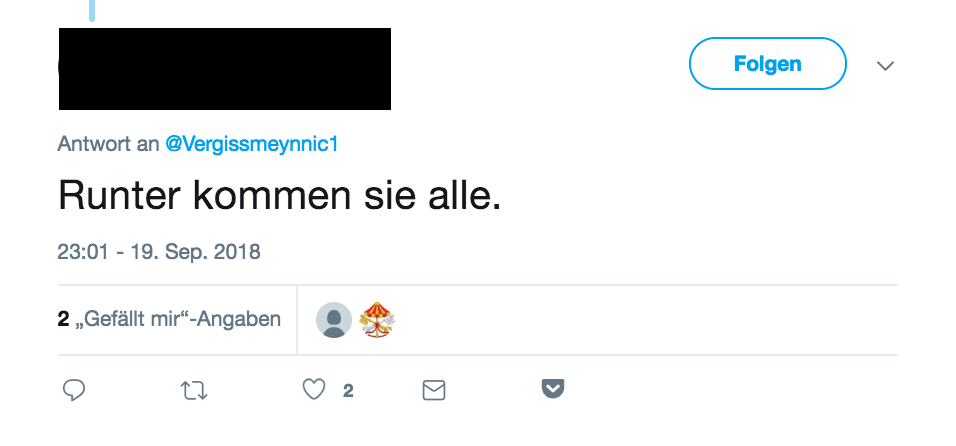The image size is (956, 446).
Task: Click the Folgen button
Action: coord(768,63)
